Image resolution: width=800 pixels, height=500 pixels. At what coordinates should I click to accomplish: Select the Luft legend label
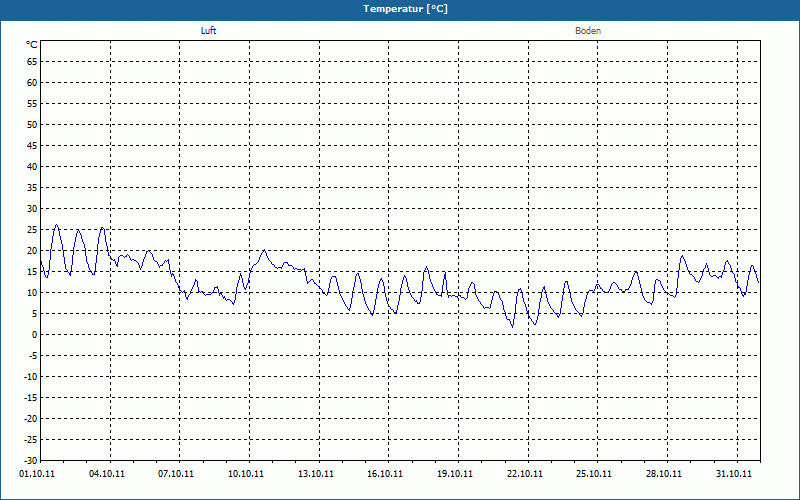[x=208, y=31]
